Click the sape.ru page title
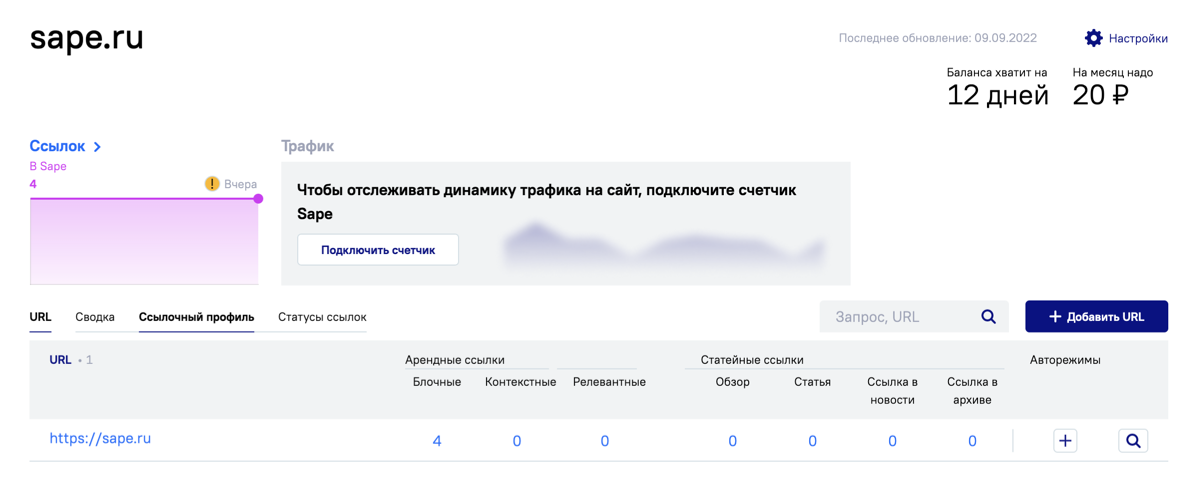This screenshot has height=495, width=1185. coord(86,39)
